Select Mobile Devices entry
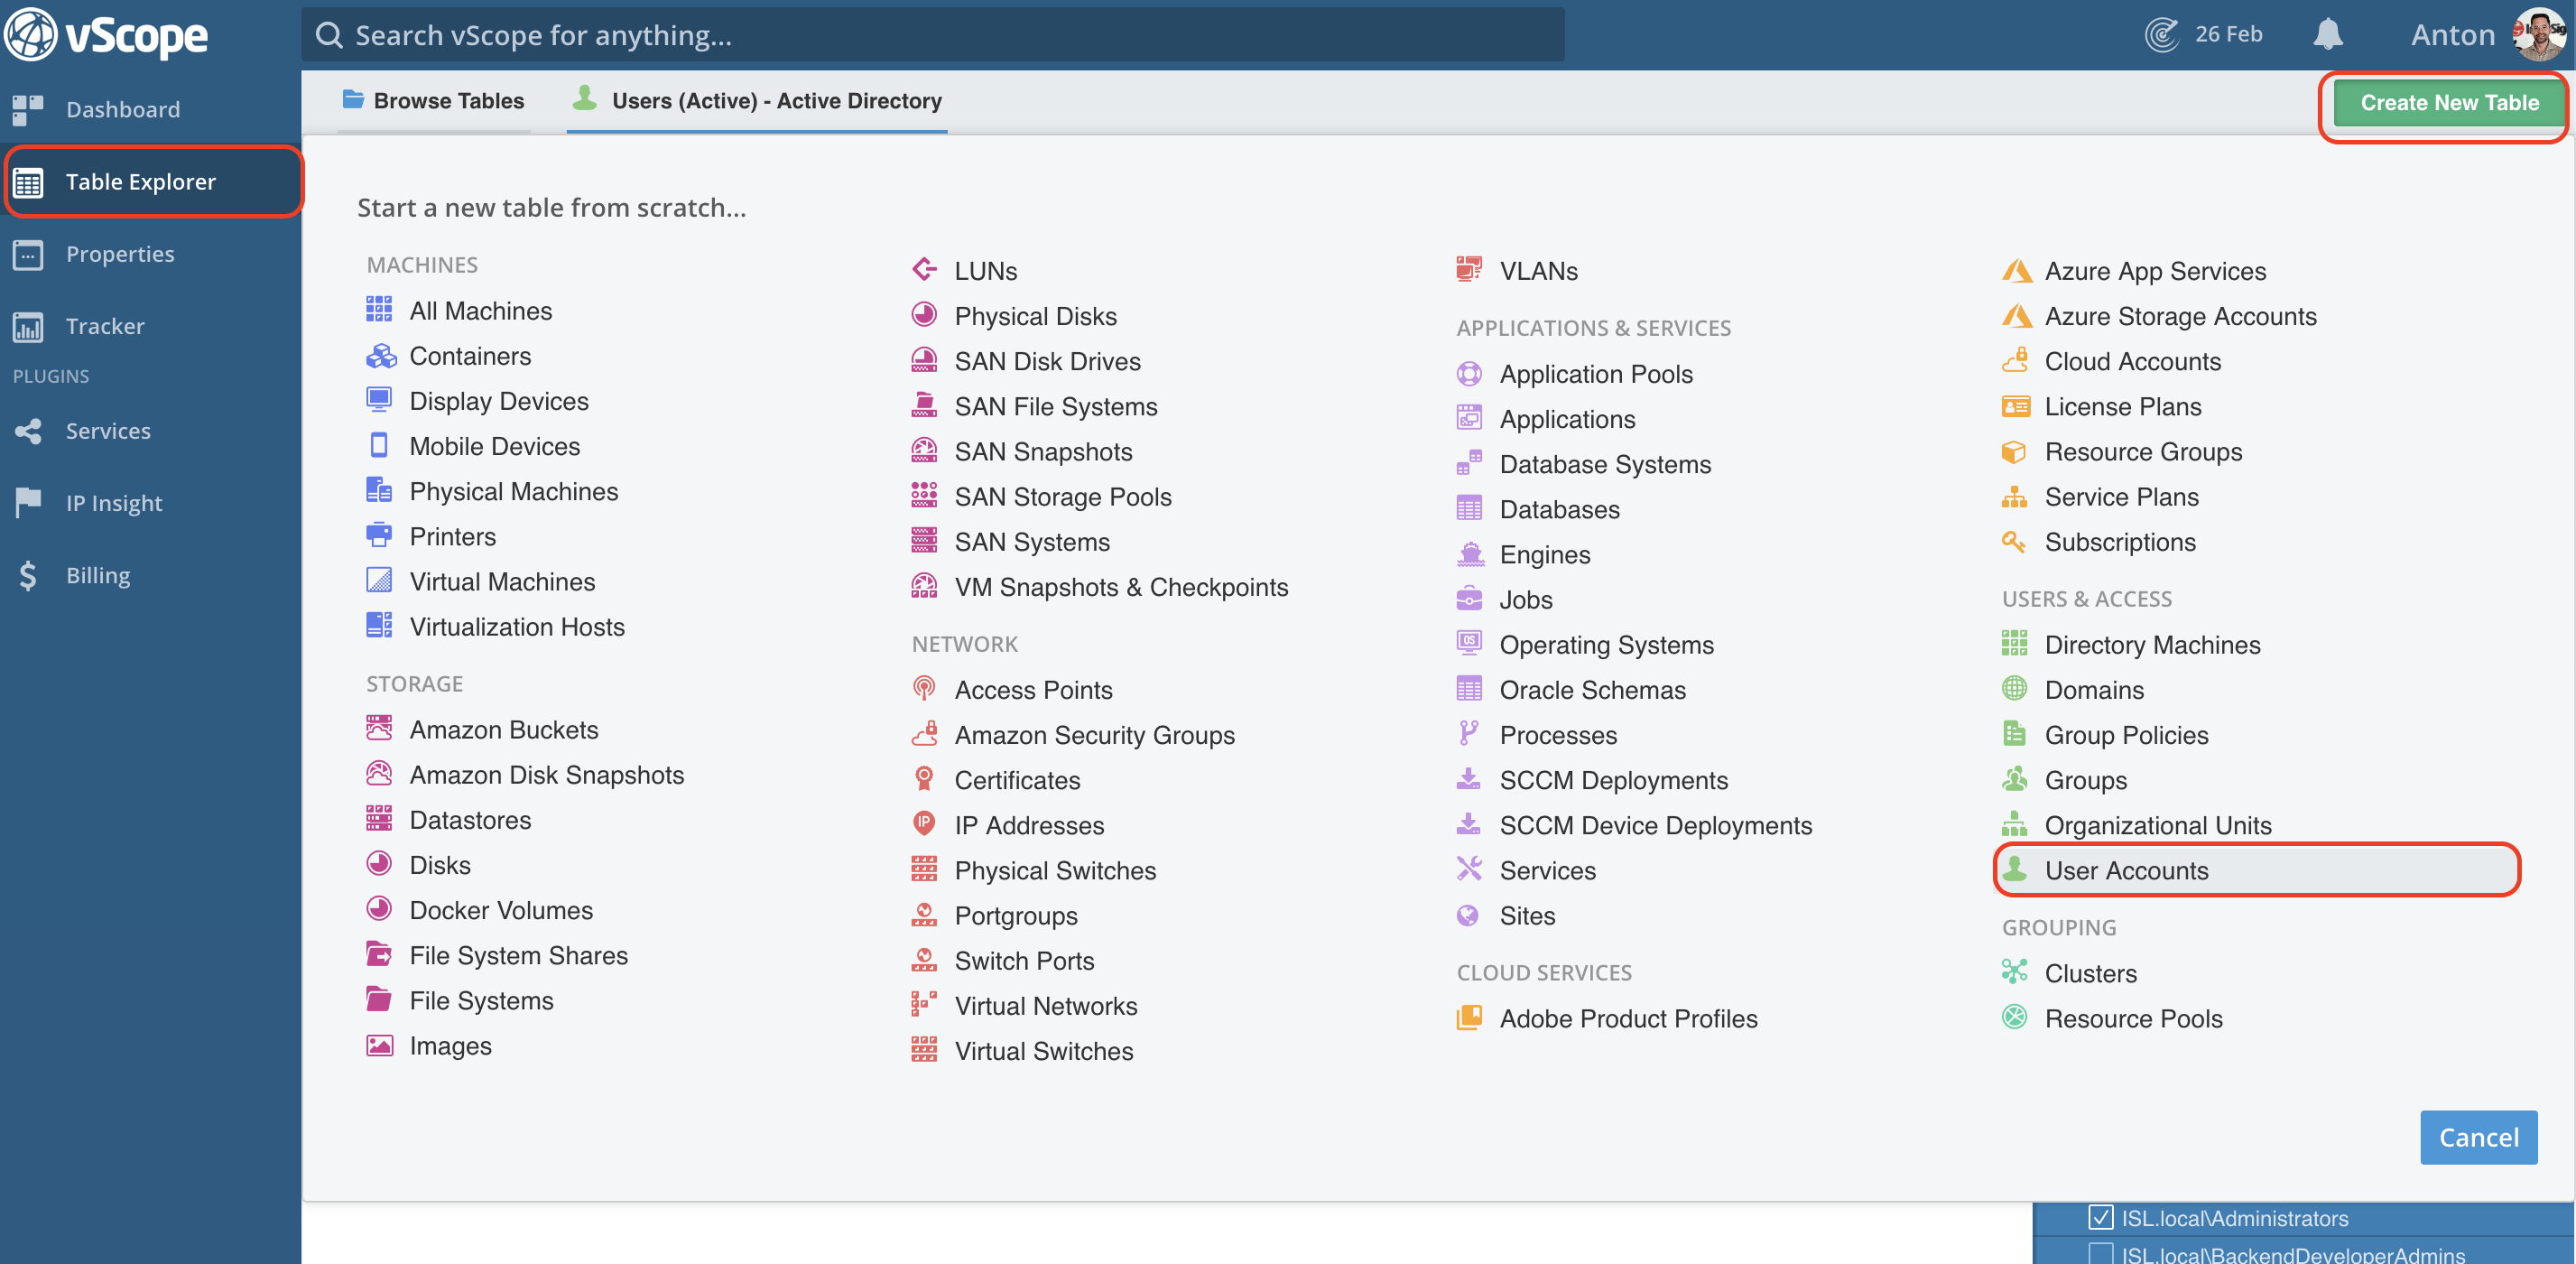Screen dimensions: 2576x1264 point(494,446)
